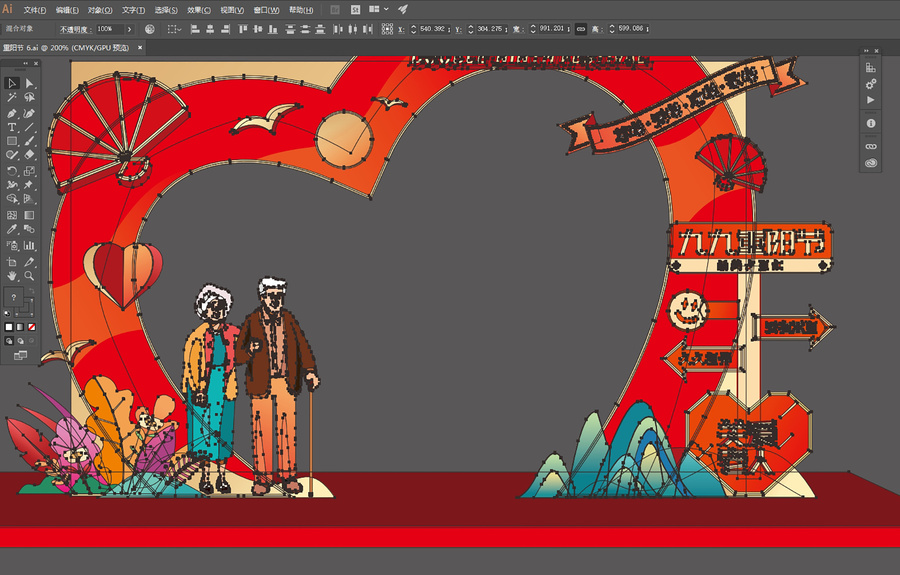
Task: Select the Curvature tool
Action: (29, 113)
